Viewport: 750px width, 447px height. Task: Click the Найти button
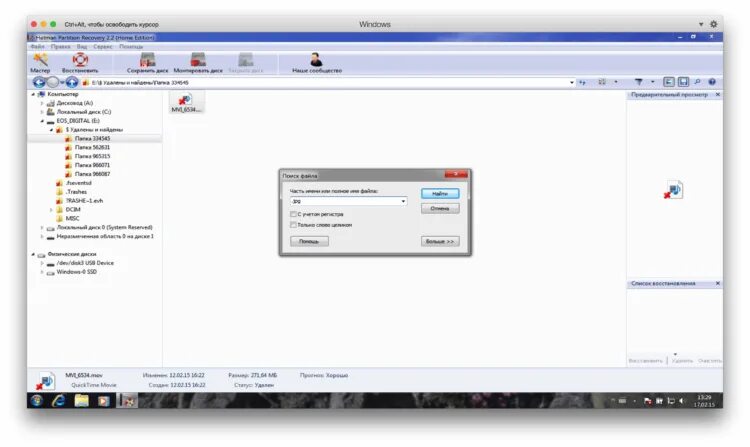click(x=440, y=194)
